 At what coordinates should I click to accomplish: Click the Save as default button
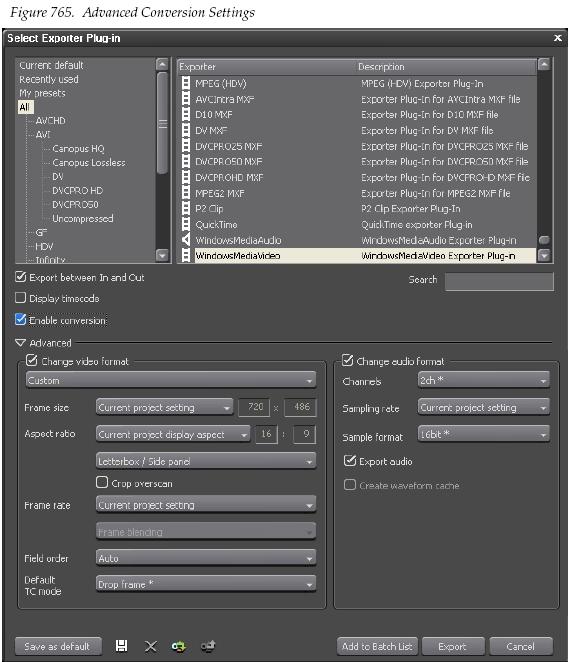pos(58,646)
